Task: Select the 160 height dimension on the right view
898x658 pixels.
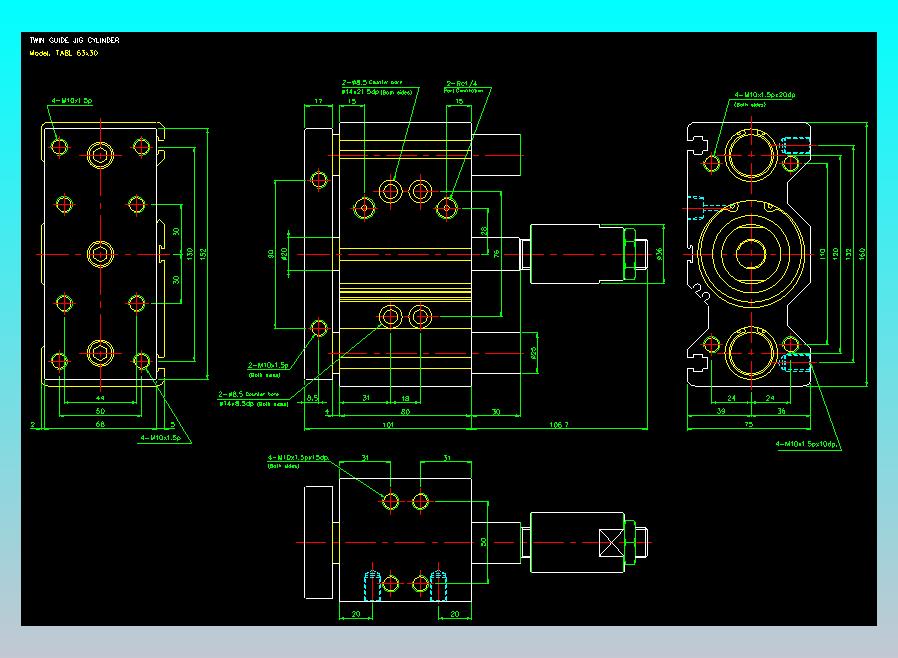Action: (862, 253)
